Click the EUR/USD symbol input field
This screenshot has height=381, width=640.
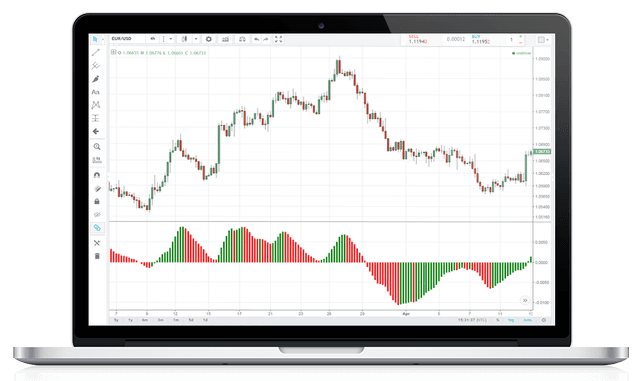[127, 39]
